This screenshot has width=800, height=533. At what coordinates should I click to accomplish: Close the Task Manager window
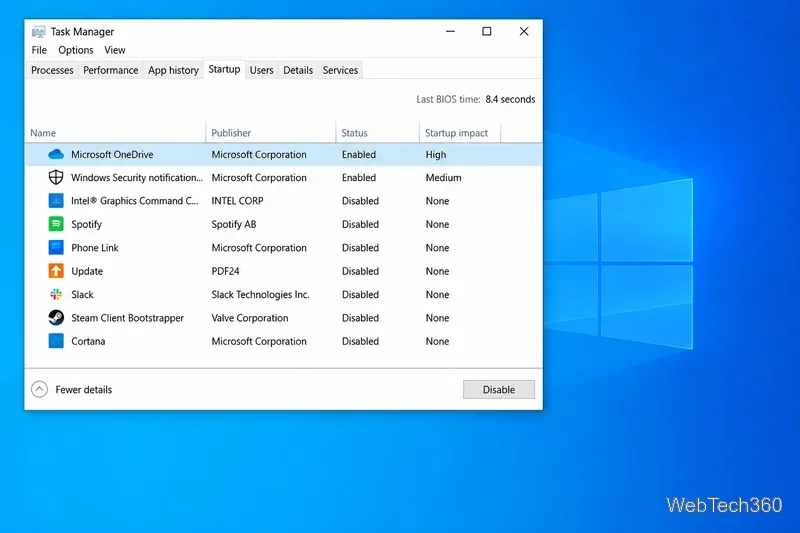point(524,32)
